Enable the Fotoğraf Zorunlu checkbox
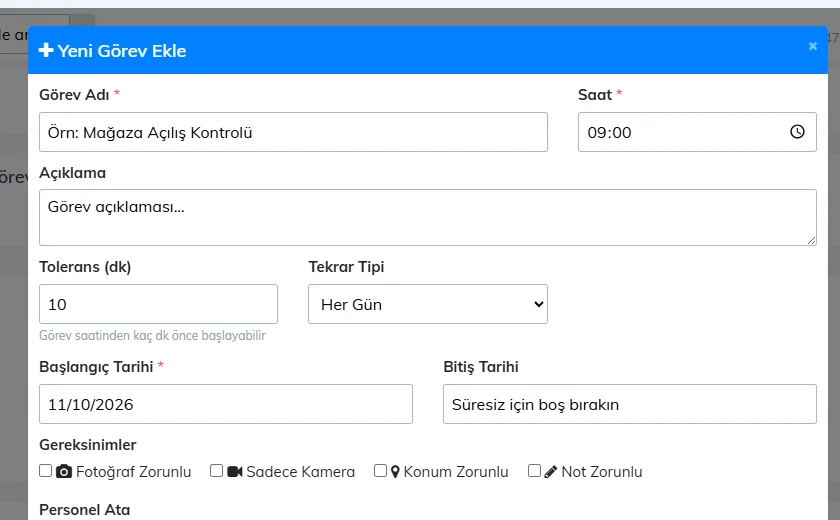The width and height of the screenshot is (840, 520). (46, 471)
